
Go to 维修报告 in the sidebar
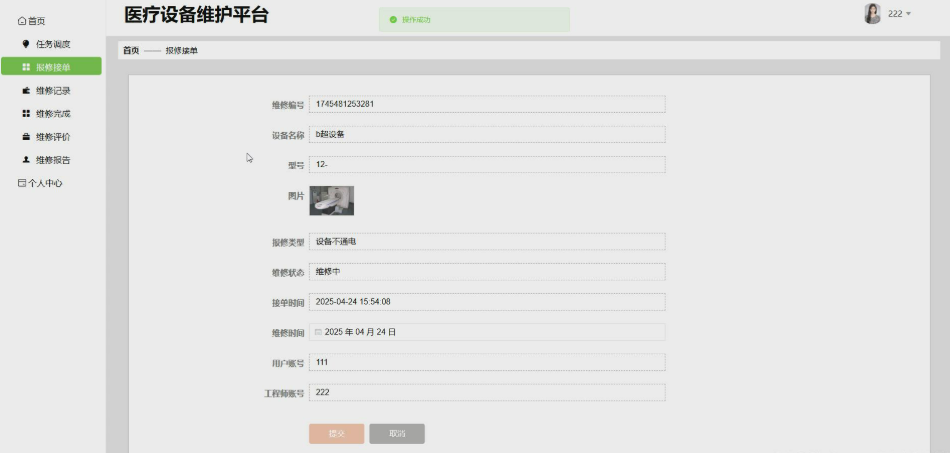[51, 160]
